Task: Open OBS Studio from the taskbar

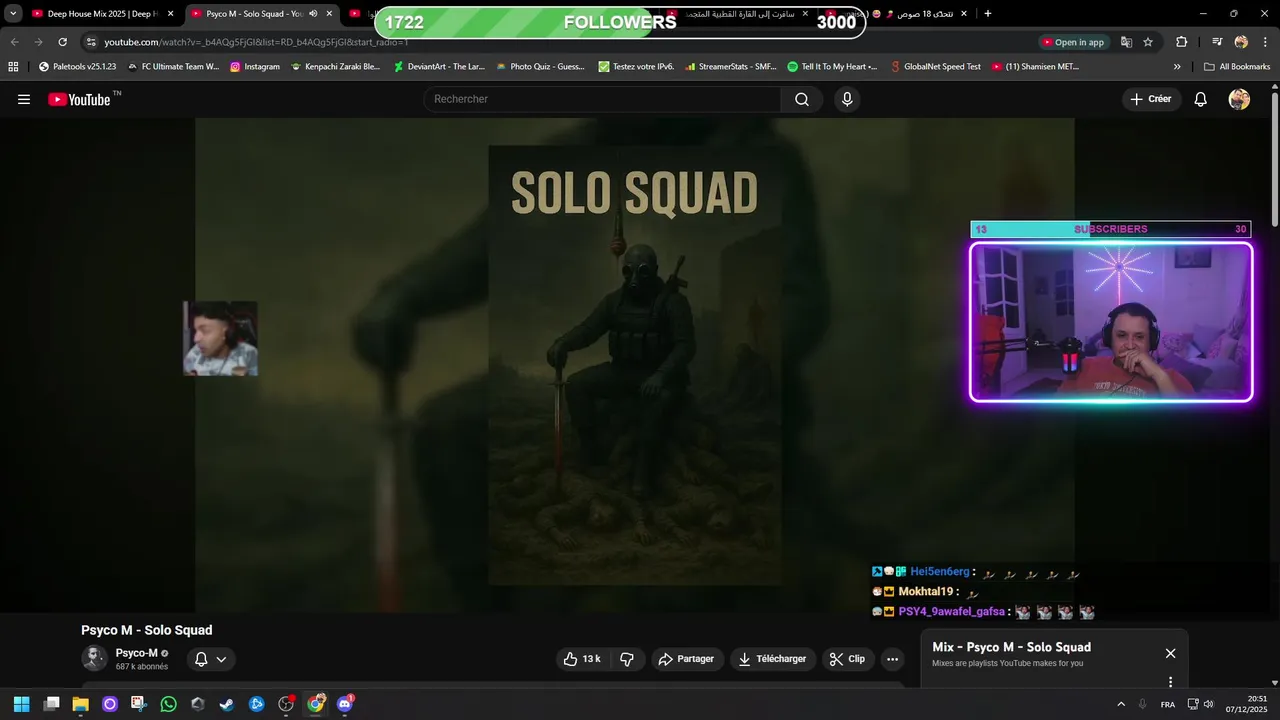Action: pos(286,704)
